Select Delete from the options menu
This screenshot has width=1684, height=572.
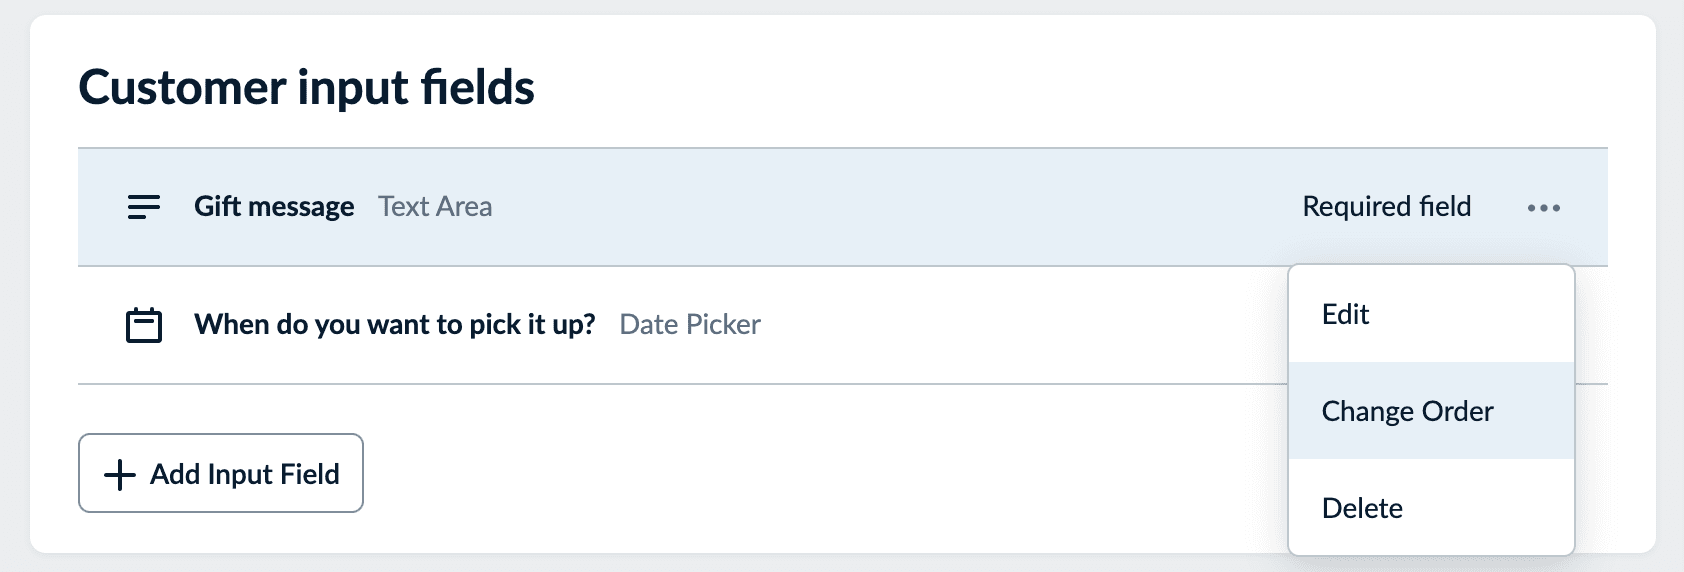coord(1362,508)
